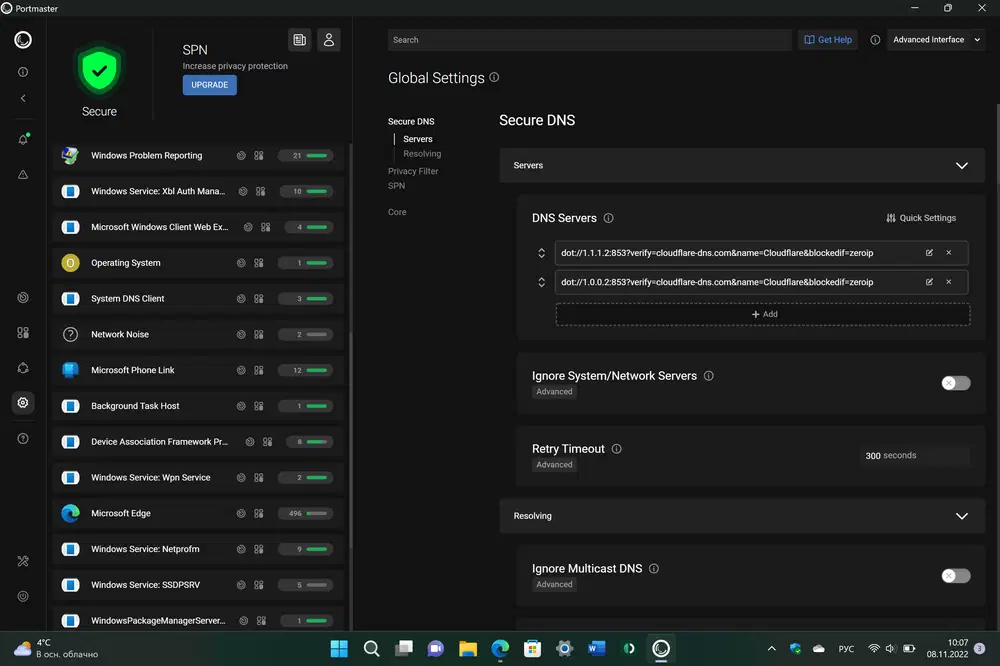Click Add to add a DNS server
Image resolution: width=1000 pixels, height=666 pixels.
coord(763,314)
